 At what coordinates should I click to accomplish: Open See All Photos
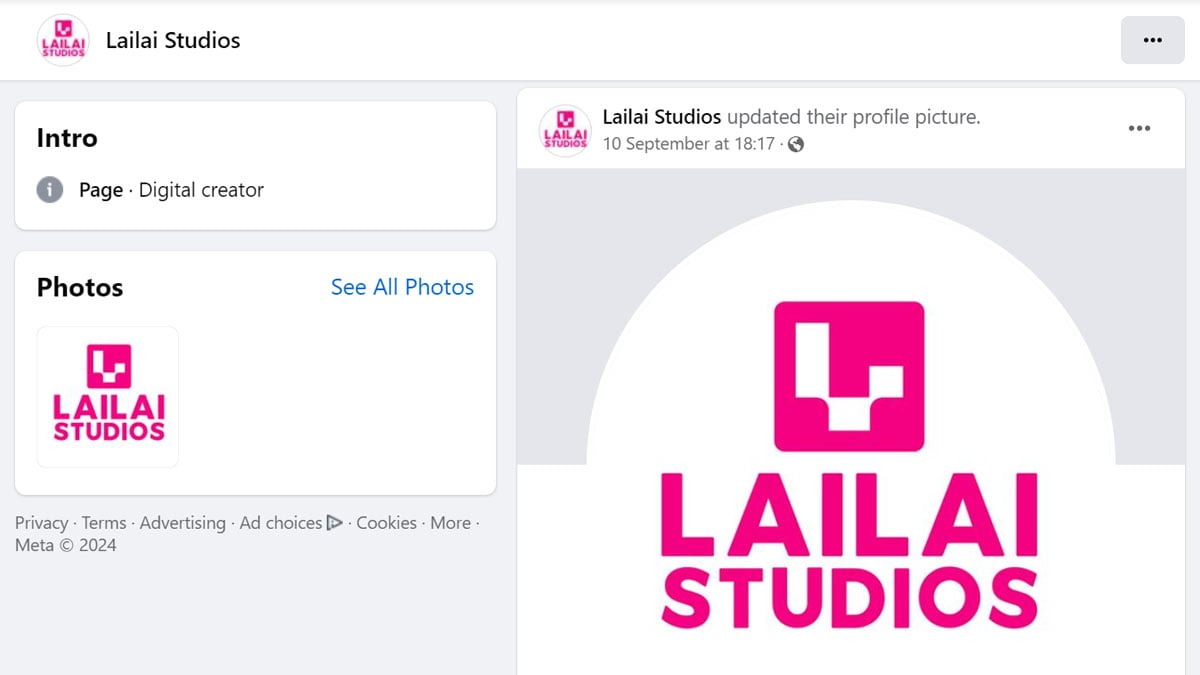[402, 287]
